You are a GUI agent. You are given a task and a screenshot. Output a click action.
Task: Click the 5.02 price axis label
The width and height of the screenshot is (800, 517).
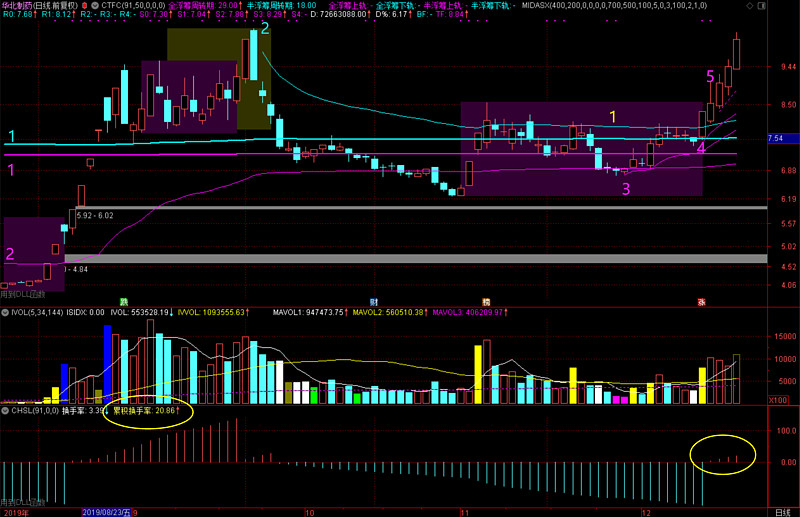pos(789,247)
